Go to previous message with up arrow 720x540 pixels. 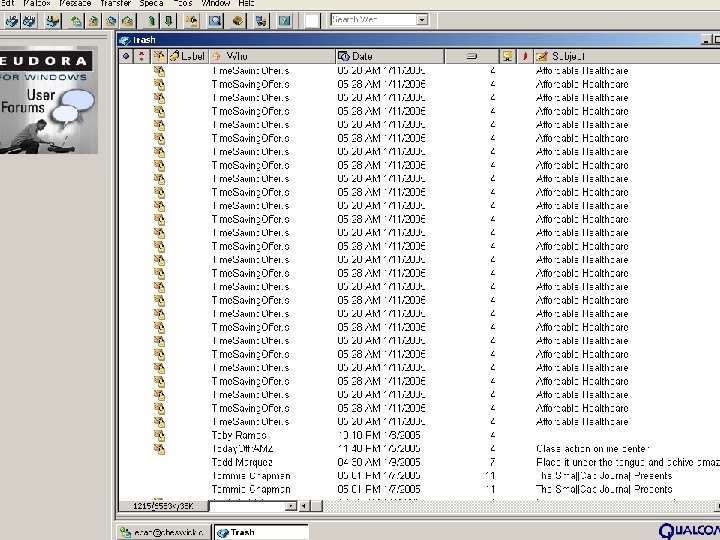click(x=151, y=21)
